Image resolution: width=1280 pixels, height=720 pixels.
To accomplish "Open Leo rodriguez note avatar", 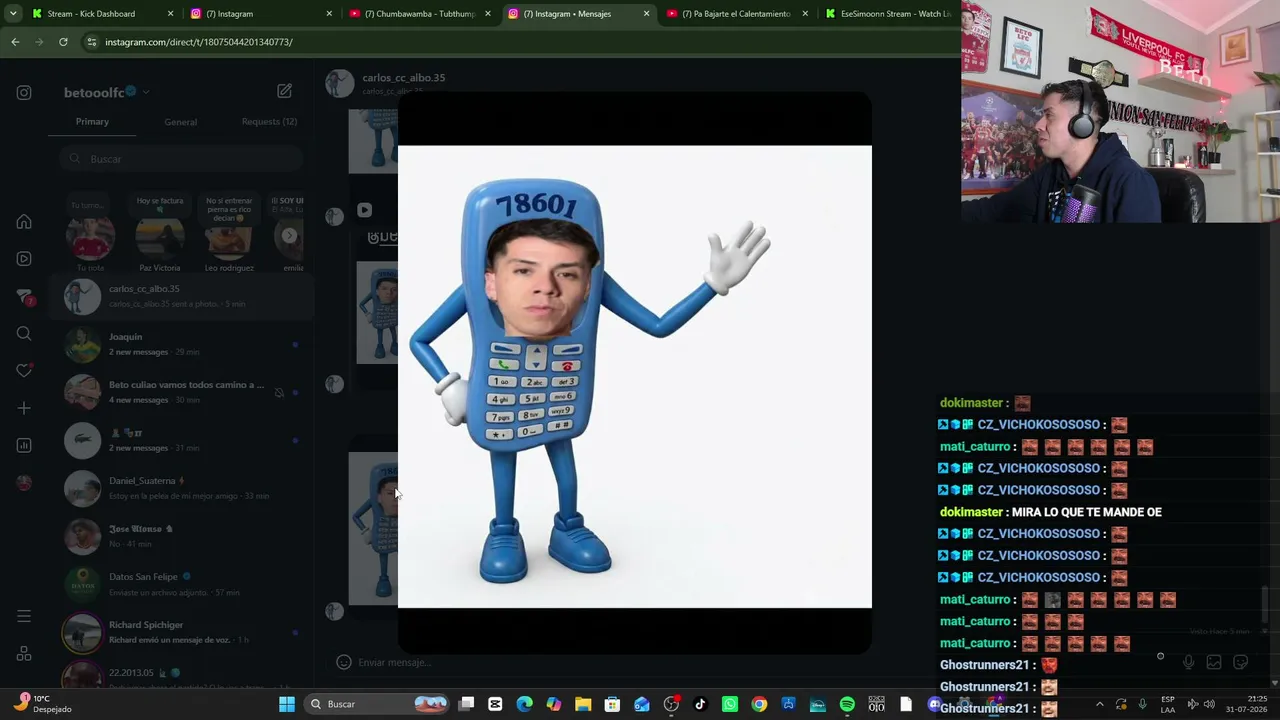I will pyautogui.click(x=229, y=238).
